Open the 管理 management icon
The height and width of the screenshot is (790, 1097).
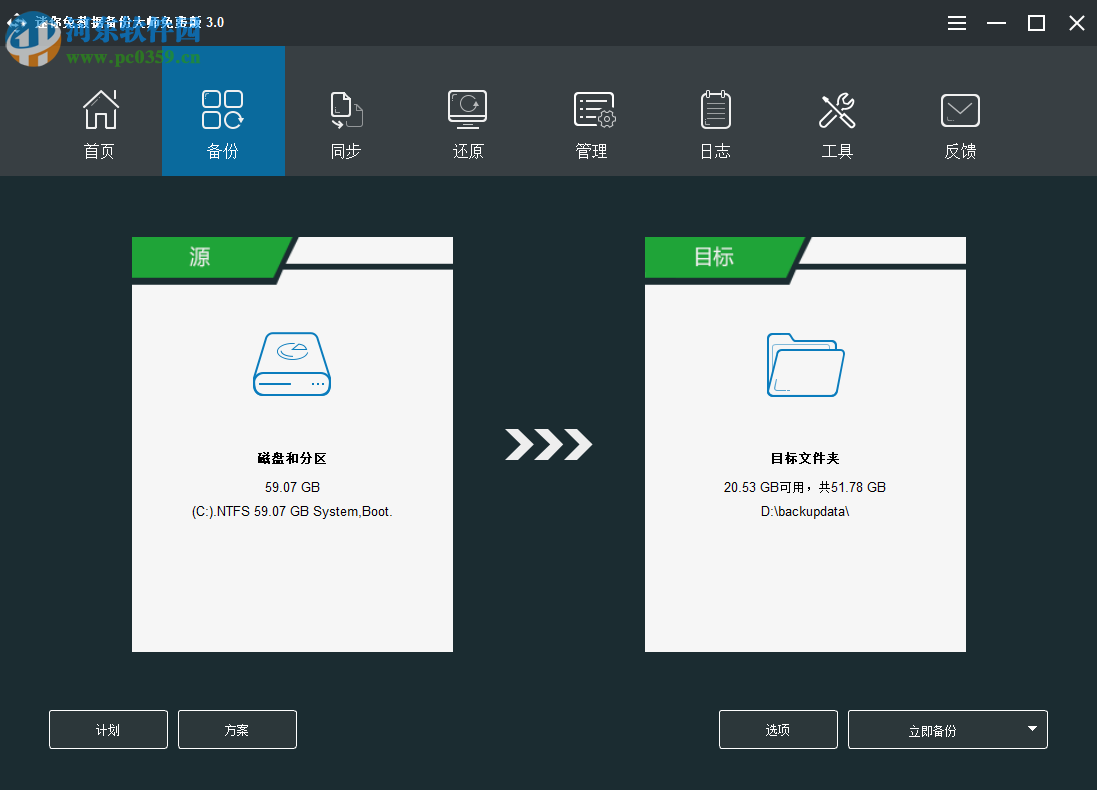[594, 110]
